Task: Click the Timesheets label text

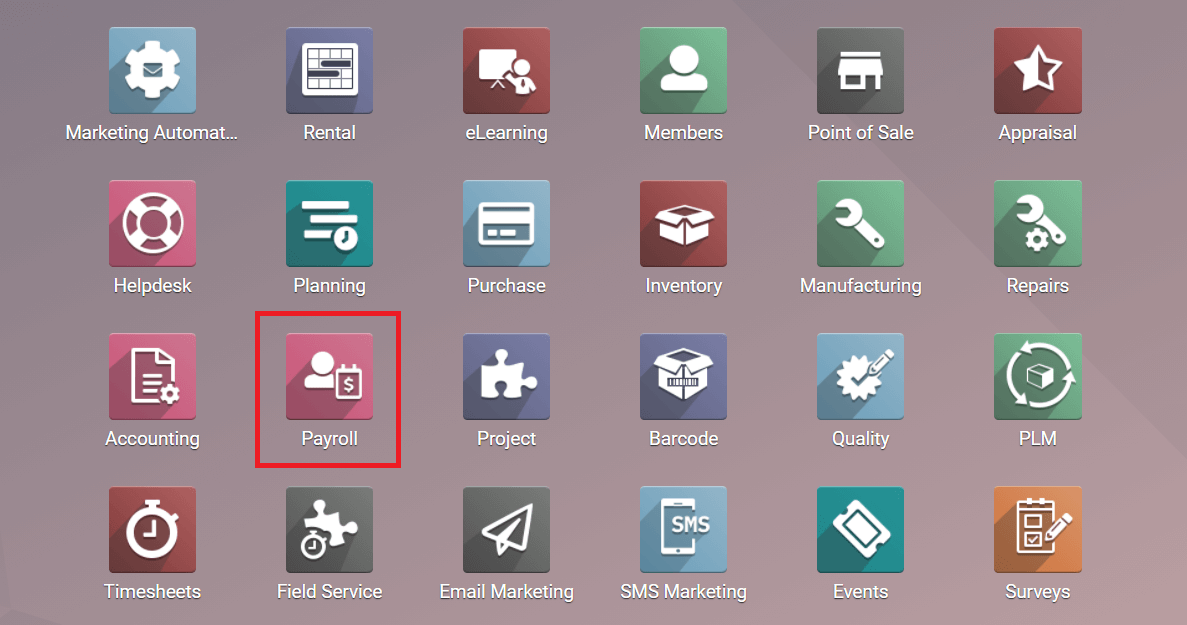Action: 152,591
